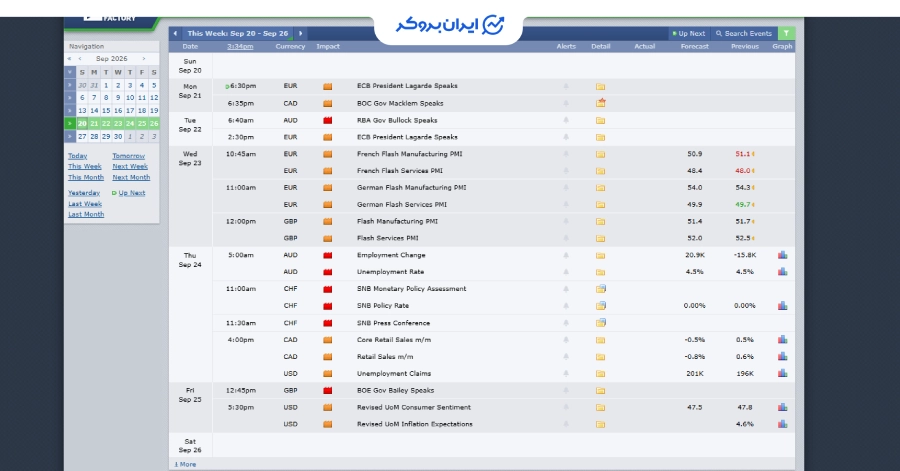This screenshot has height=471, width=900.
Task: Select Sep 23 in mini calendar
Action: coord(118,123)
